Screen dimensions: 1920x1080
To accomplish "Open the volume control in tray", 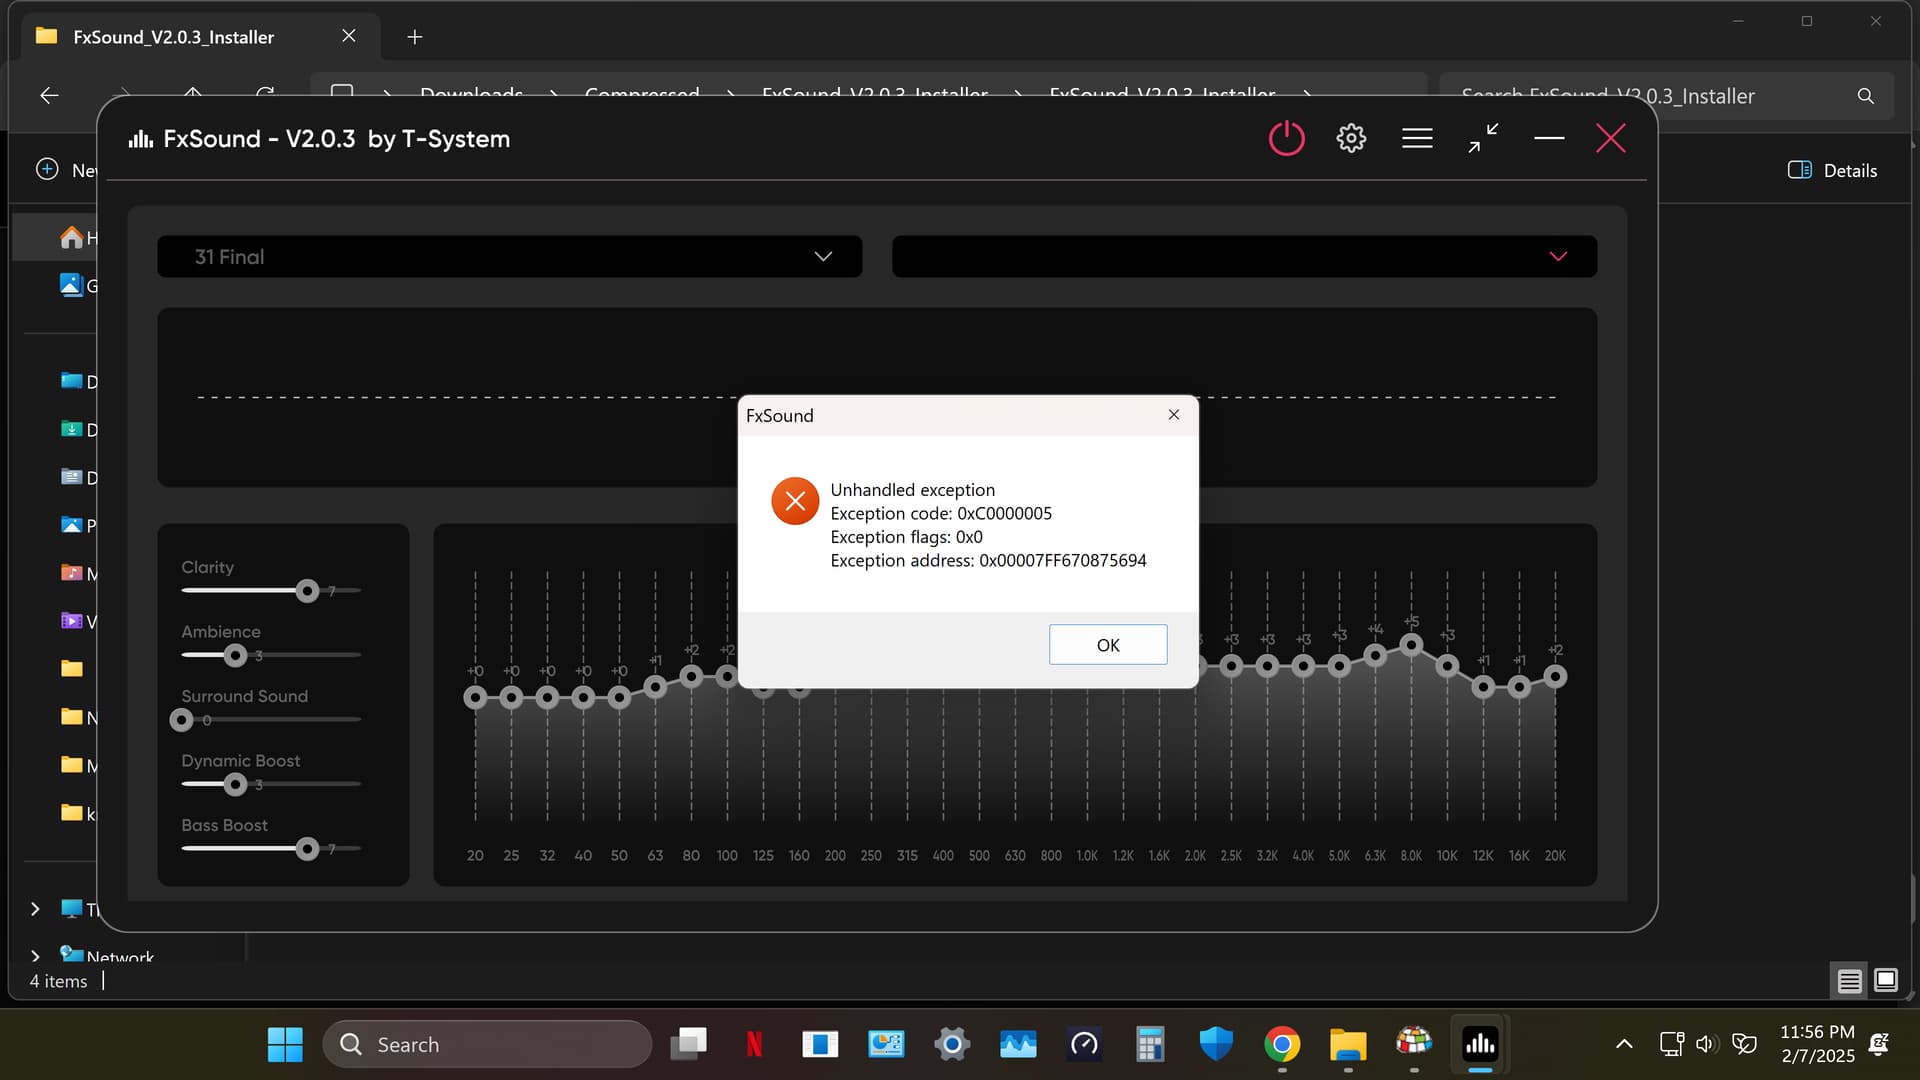I will point(1707,1044).
